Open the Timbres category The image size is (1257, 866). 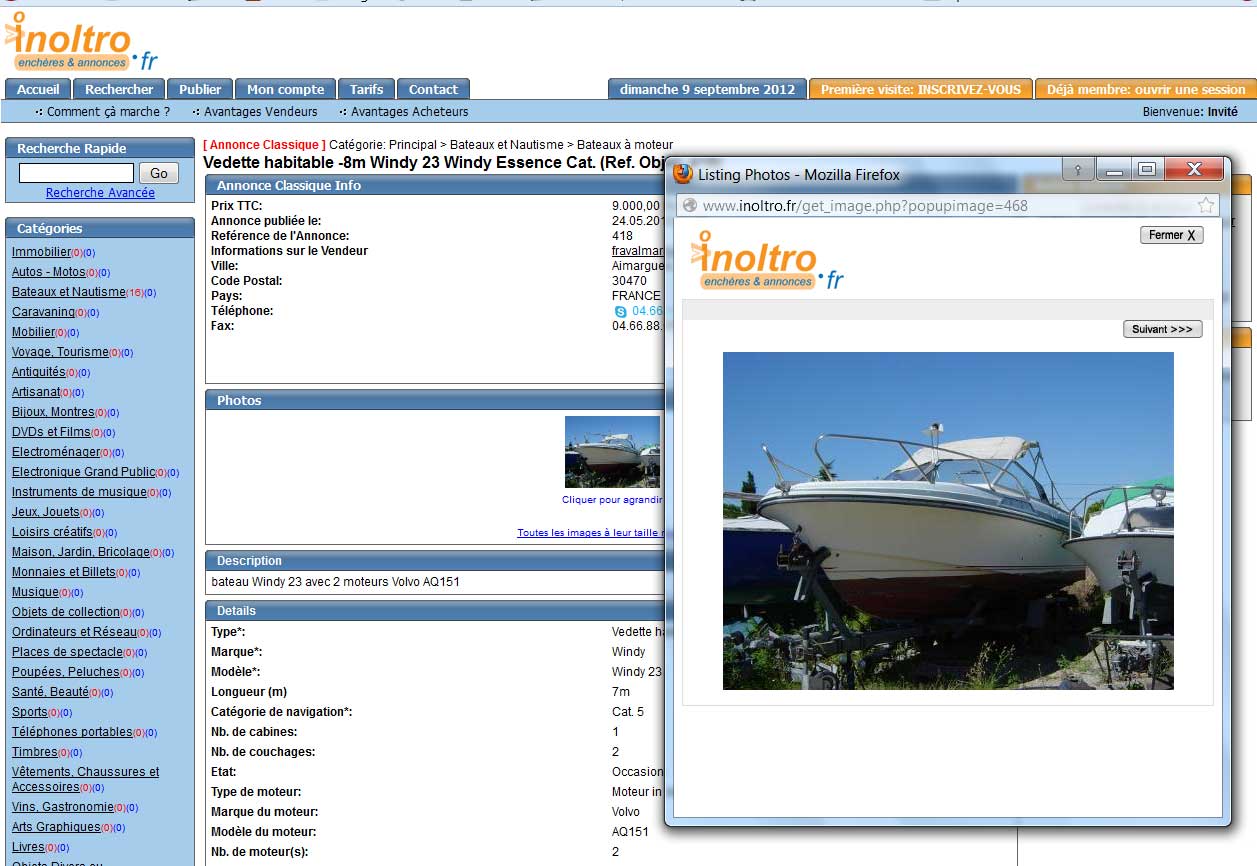(34, 752)
